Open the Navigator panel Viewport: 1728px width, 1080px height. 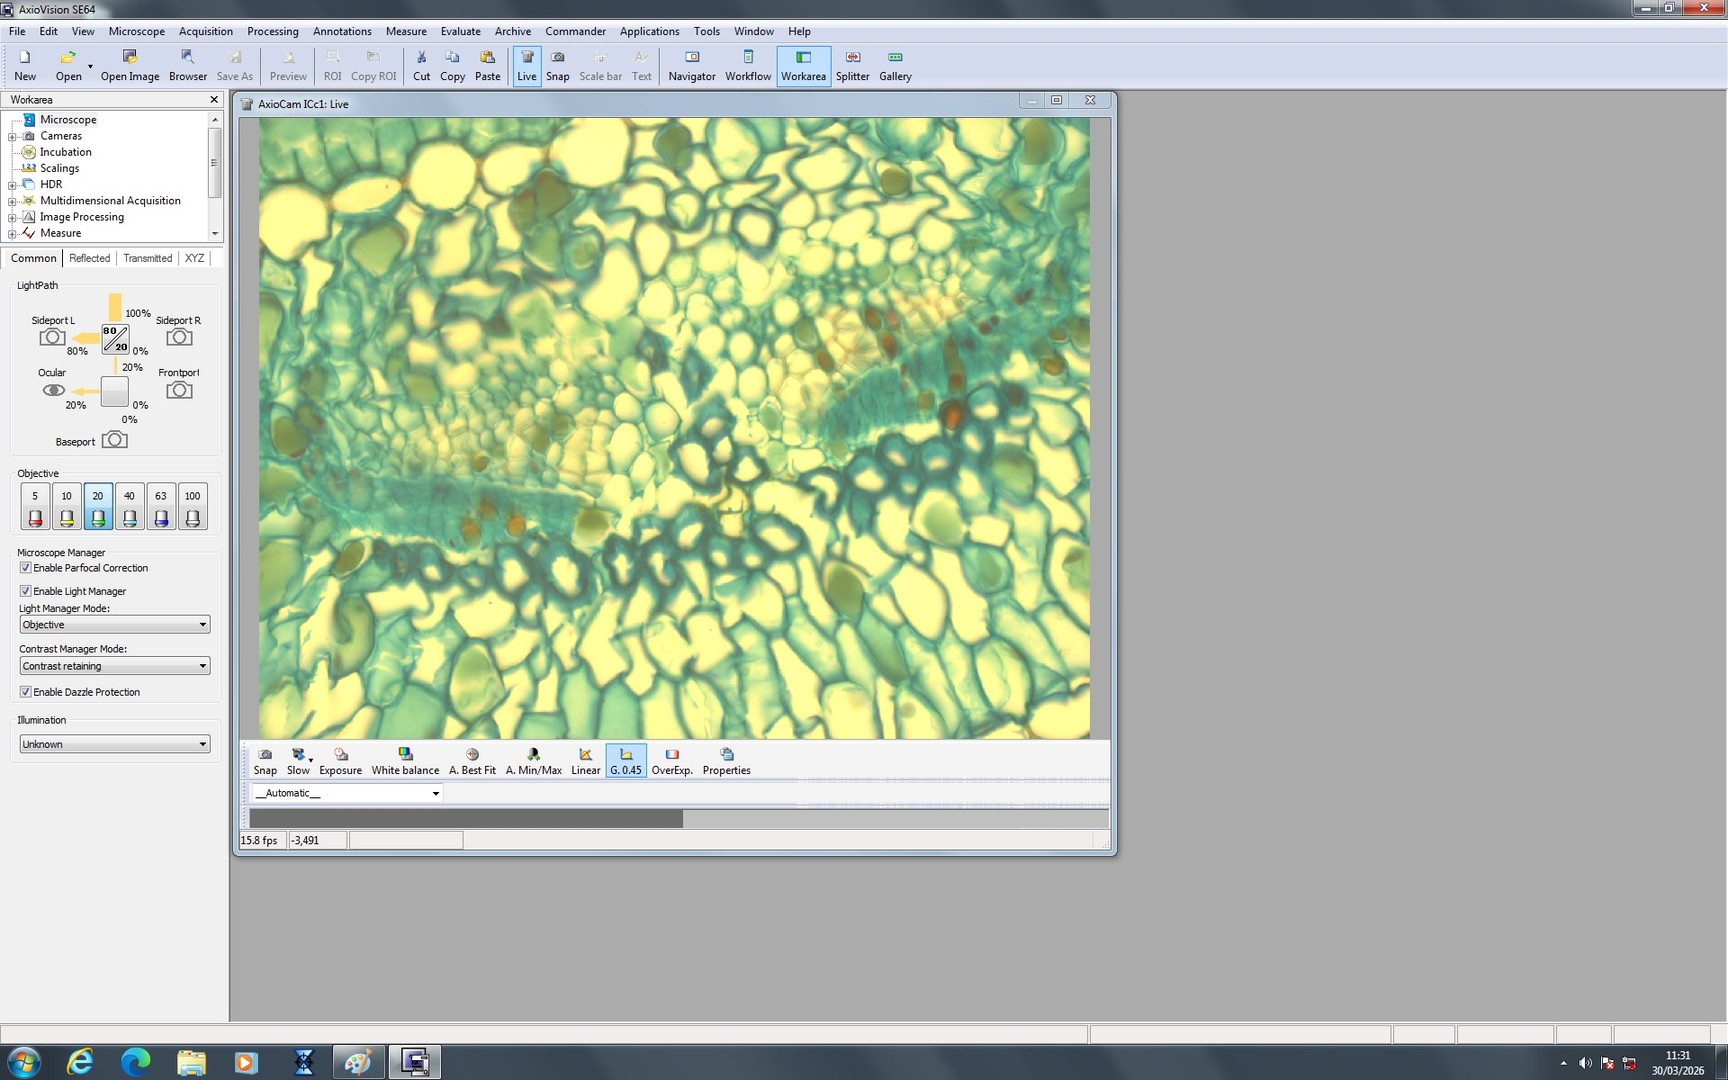pyautogui.click(x=691, y=65)
